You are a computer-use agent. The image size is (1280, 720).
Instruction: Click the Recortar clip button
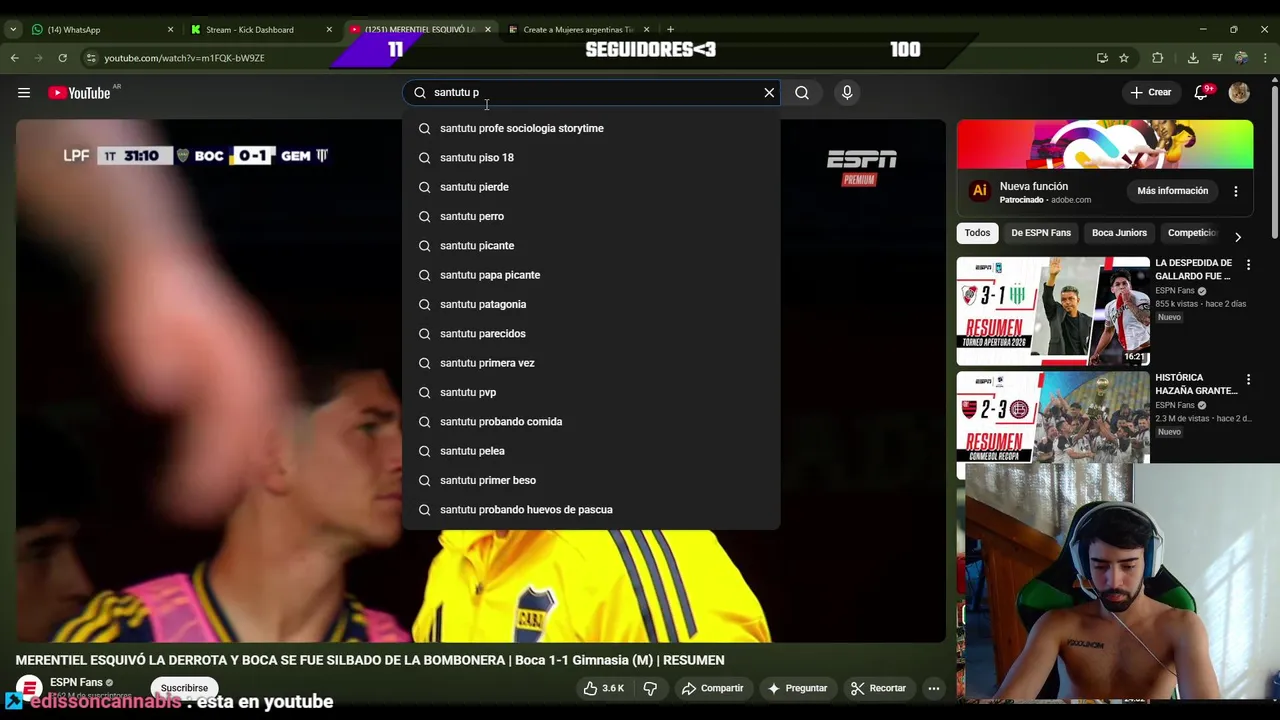tap(878, 688)
